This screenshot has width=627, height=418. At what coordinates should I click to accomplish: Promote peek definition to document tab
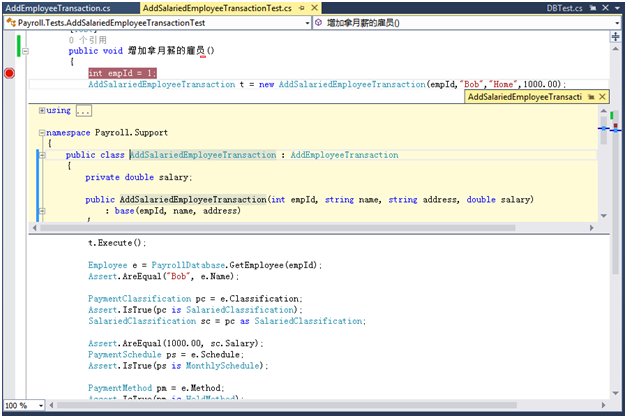point(591,96)
